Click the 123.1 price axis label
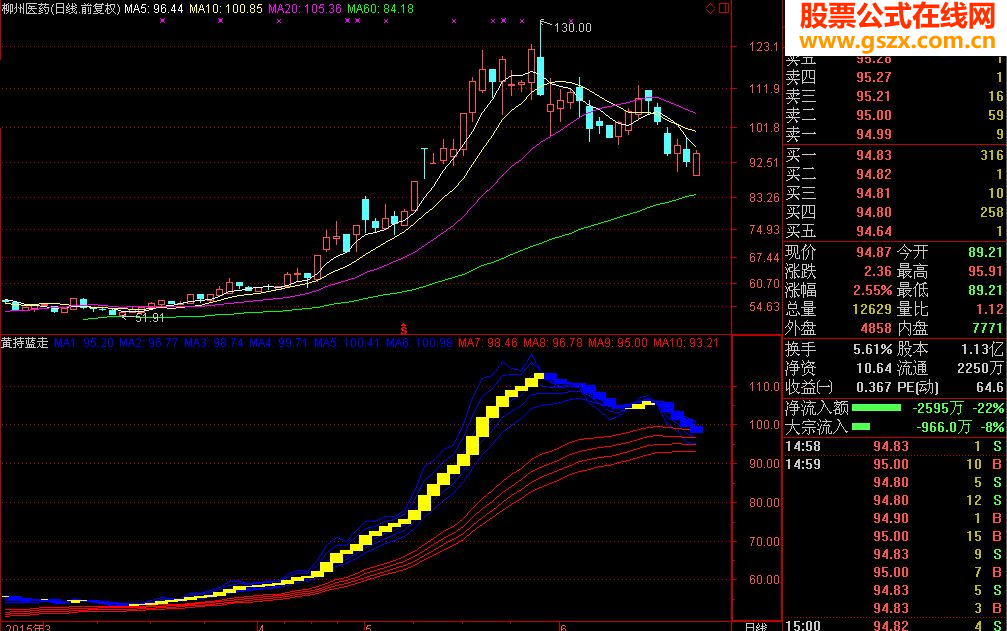 coord(764,47)
